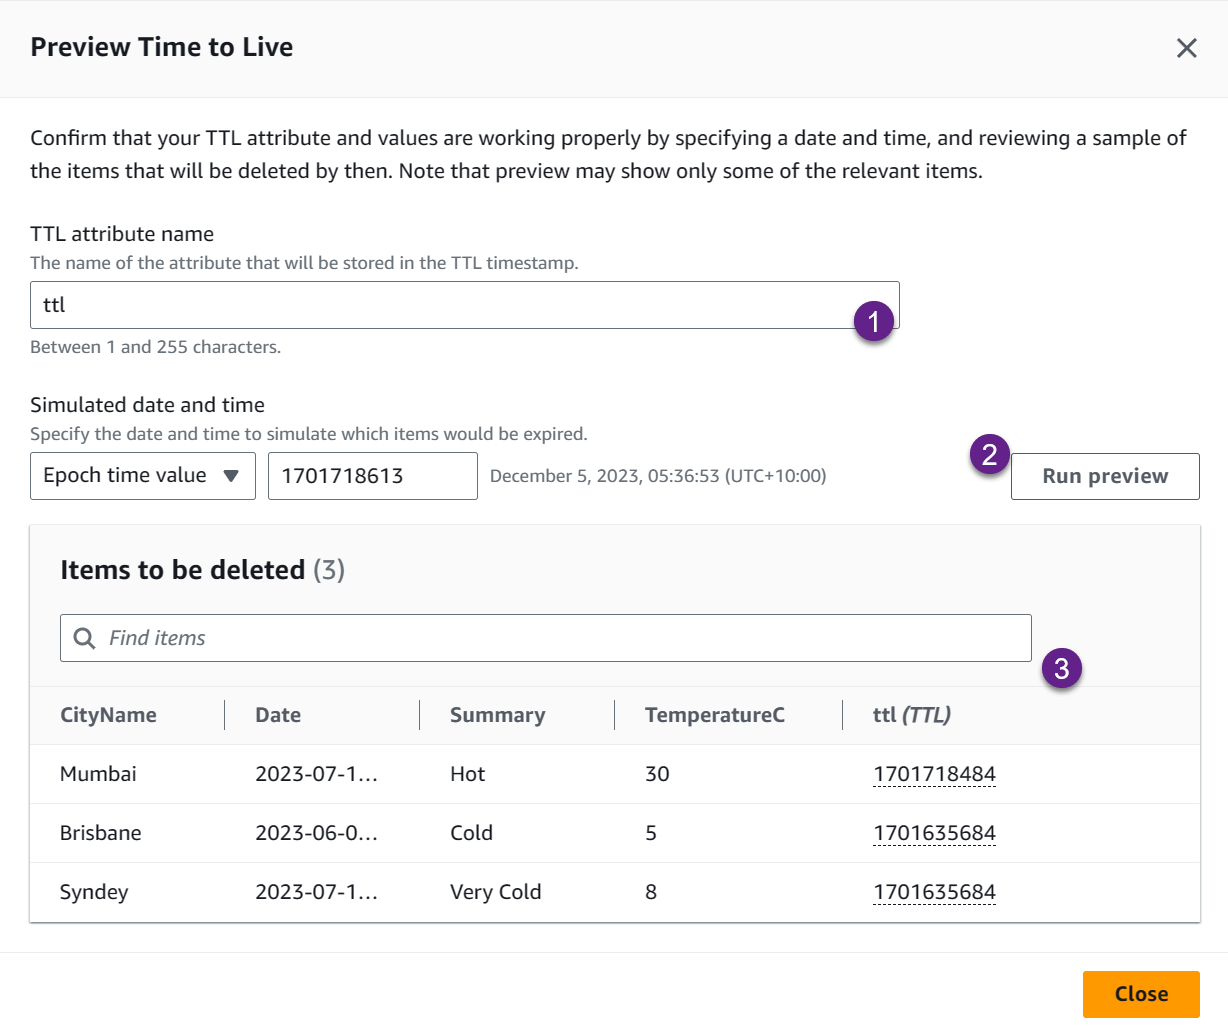Click the Date column header
This screenshot has height=1033, width=1228.
[x=278, y=715]
